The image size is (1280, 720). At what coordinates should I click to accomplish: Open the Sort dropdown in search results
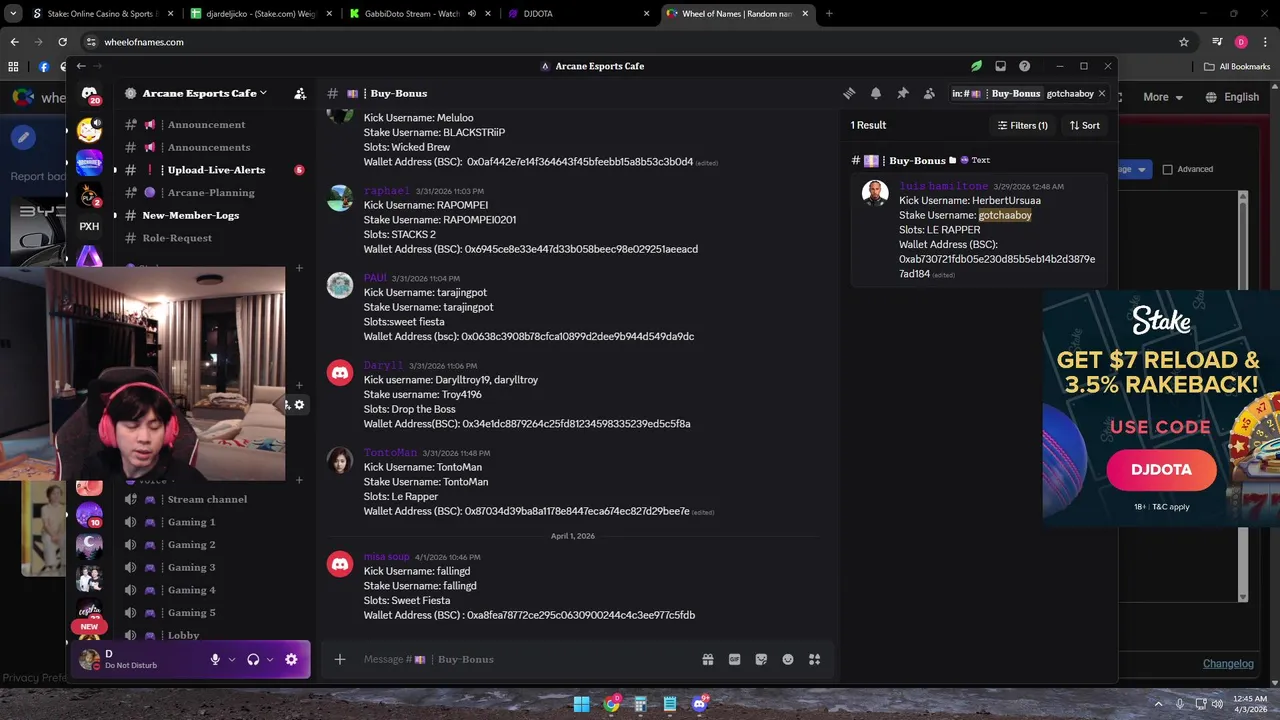pyautogui.click(x=1084, y=125)
